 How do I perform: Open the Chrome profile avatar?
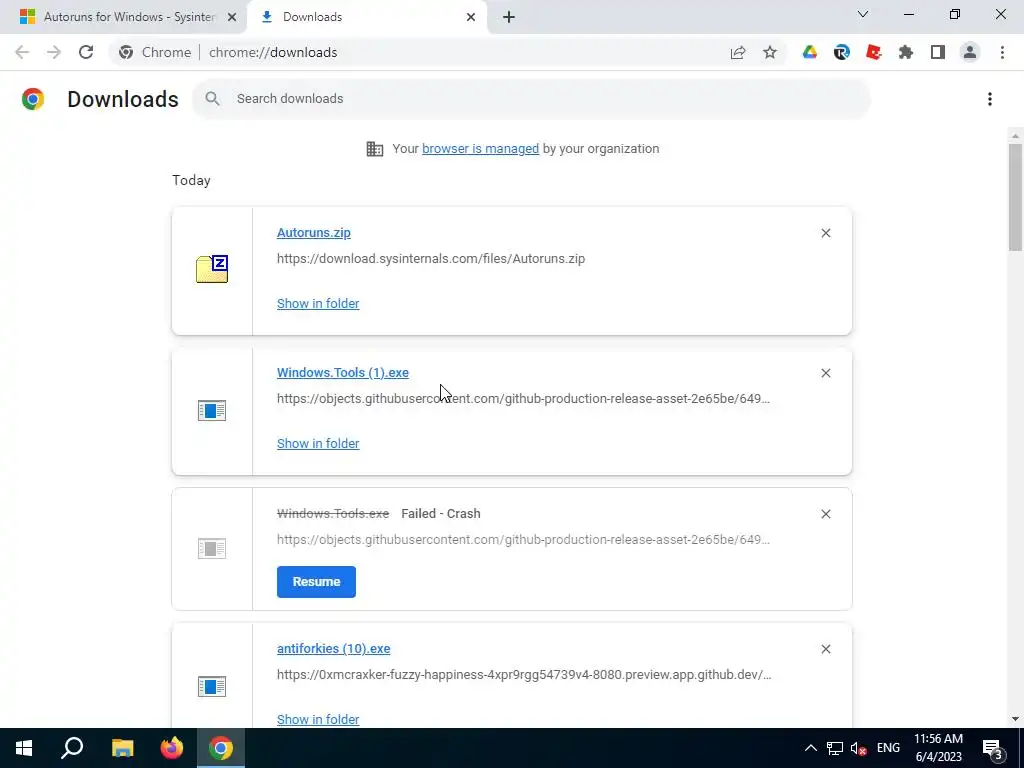tap(970, 52)
